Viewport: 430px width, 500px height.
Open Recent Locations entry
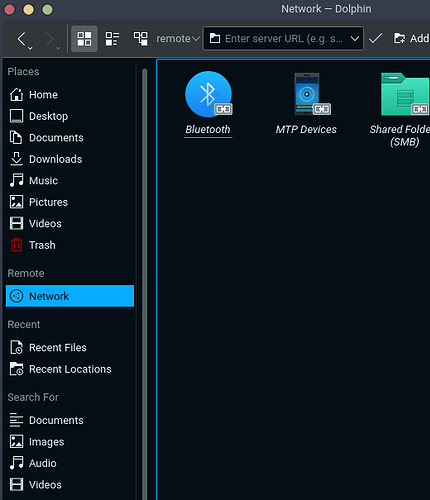[x=70, y=369]
